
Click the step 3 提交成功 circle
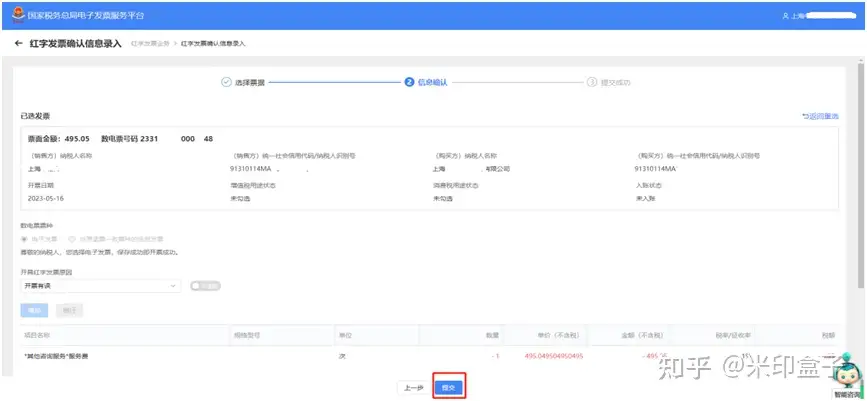(x=592, y=82)
